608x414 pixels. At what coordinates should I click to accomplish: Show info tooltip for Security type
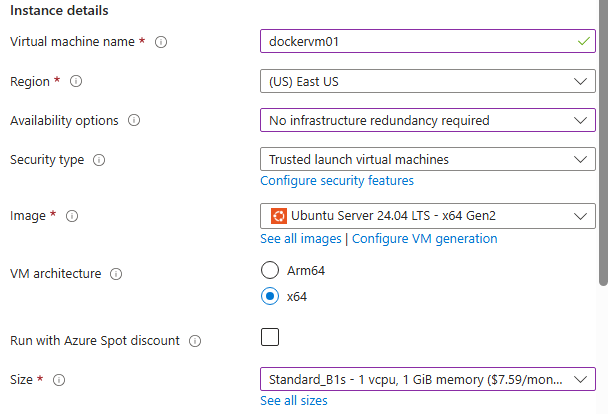pyautogui.click(x=99, y=160)
